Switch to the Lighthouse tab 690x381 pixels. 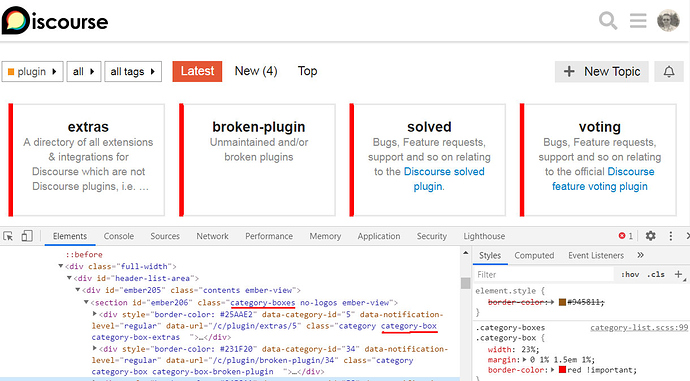click(x=484, y=236)
